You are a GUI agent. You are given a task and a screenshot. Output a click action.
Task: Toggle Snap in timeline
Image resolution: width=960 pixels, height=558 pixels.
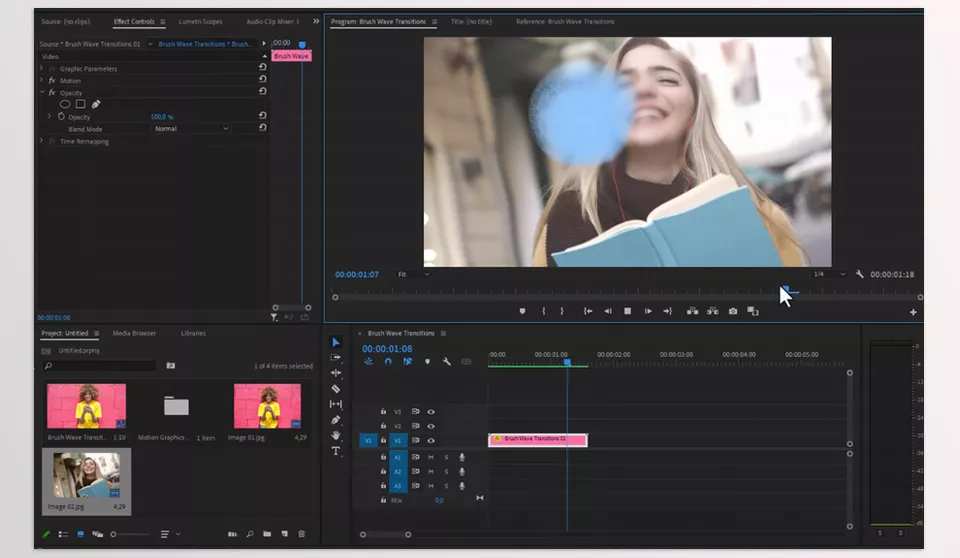point(388,361)
